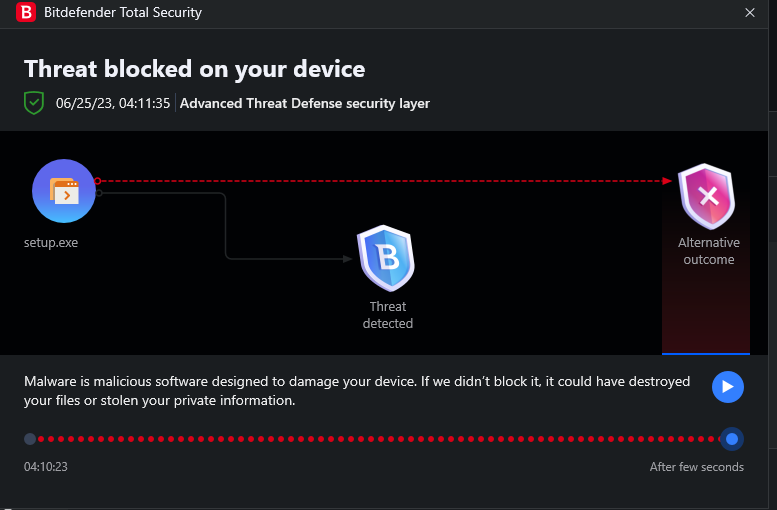Click the gray node below the red one

pos(98,192)
